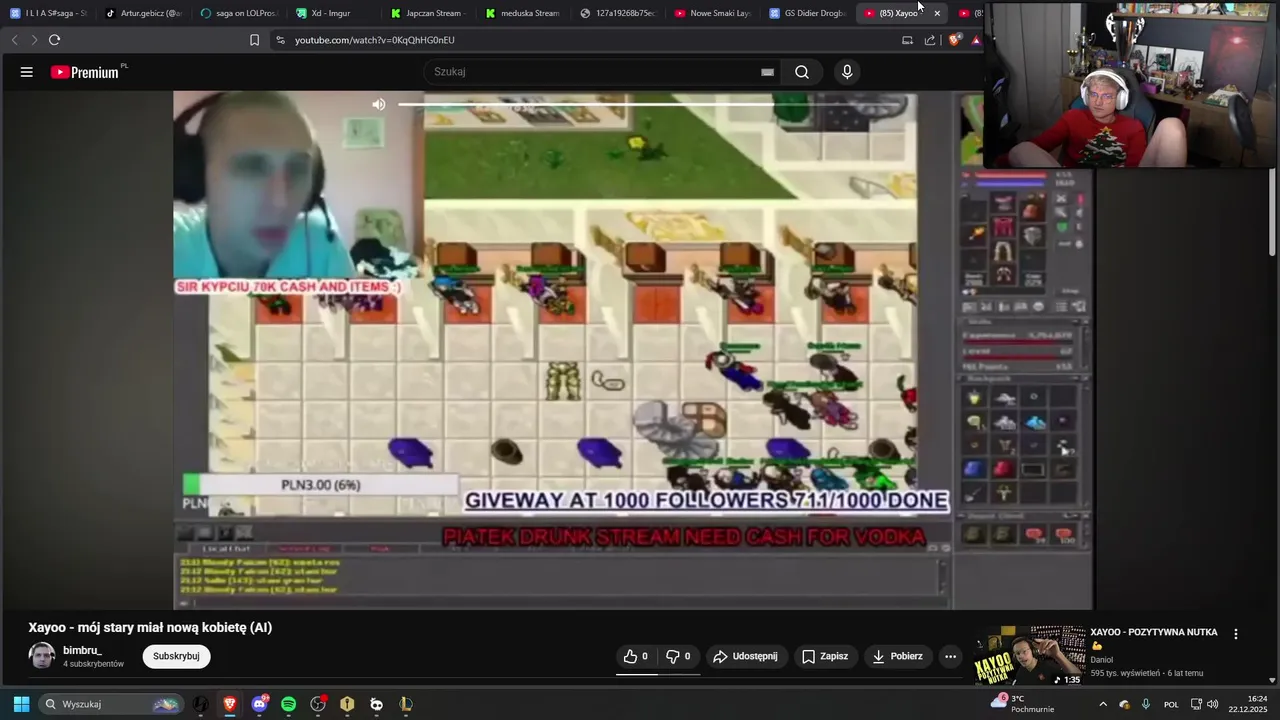Switch to the GS Didier Drogba tab
Image resolution: width=1280 pixels, height=720 pixels.
tap(808, 13)
